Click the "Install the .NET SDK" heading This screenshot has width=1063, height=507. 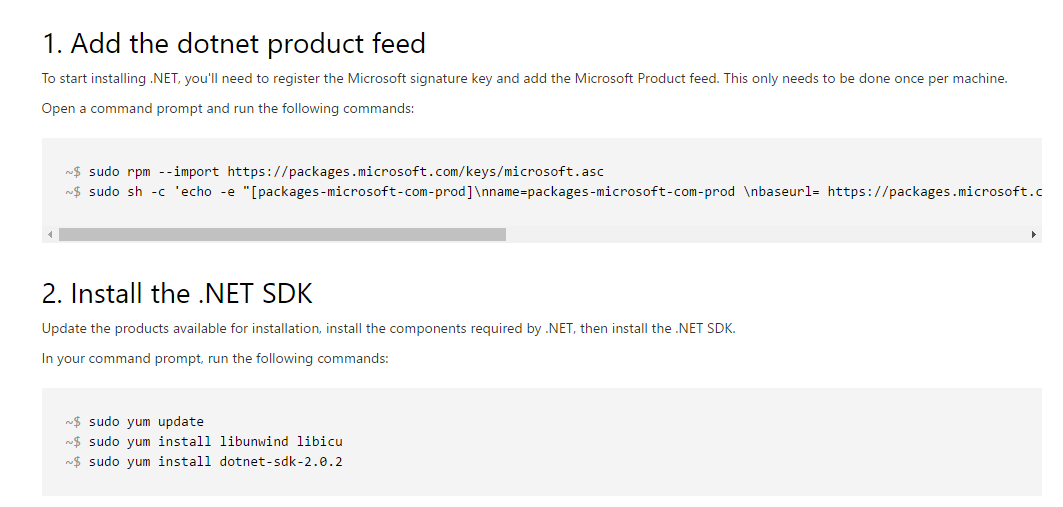[x=177, y=294]
